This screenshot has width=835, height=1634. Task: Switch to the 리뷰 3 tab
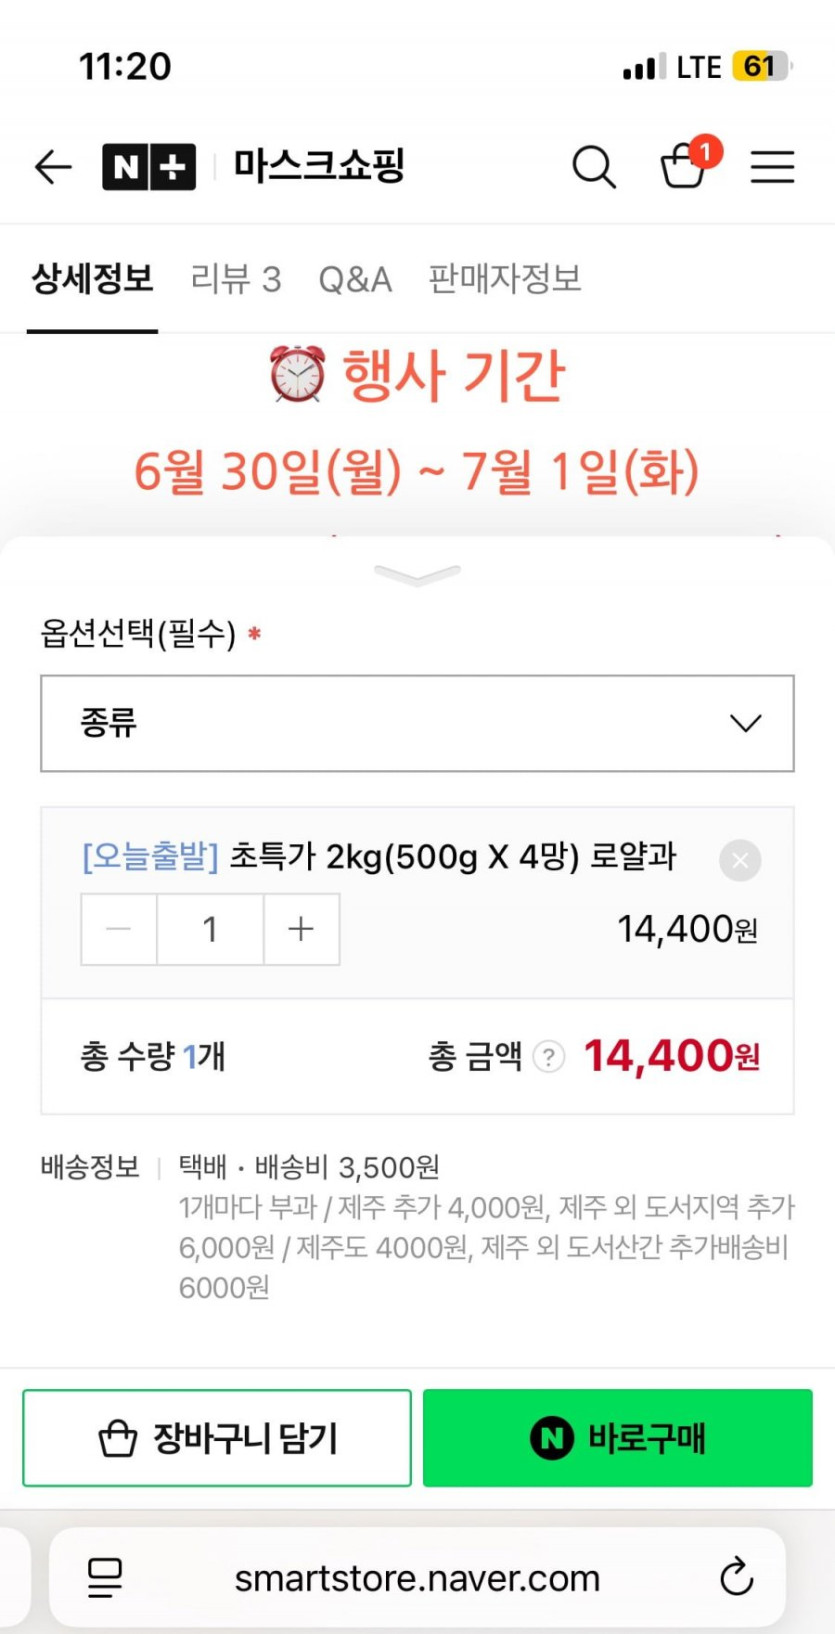(x=236, y=279)
